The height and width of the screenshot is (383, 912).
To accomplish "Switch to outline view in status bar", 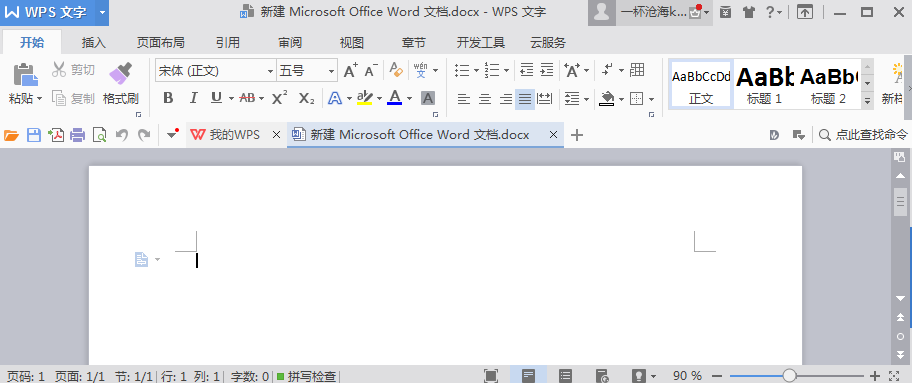I will click(565, 376).
